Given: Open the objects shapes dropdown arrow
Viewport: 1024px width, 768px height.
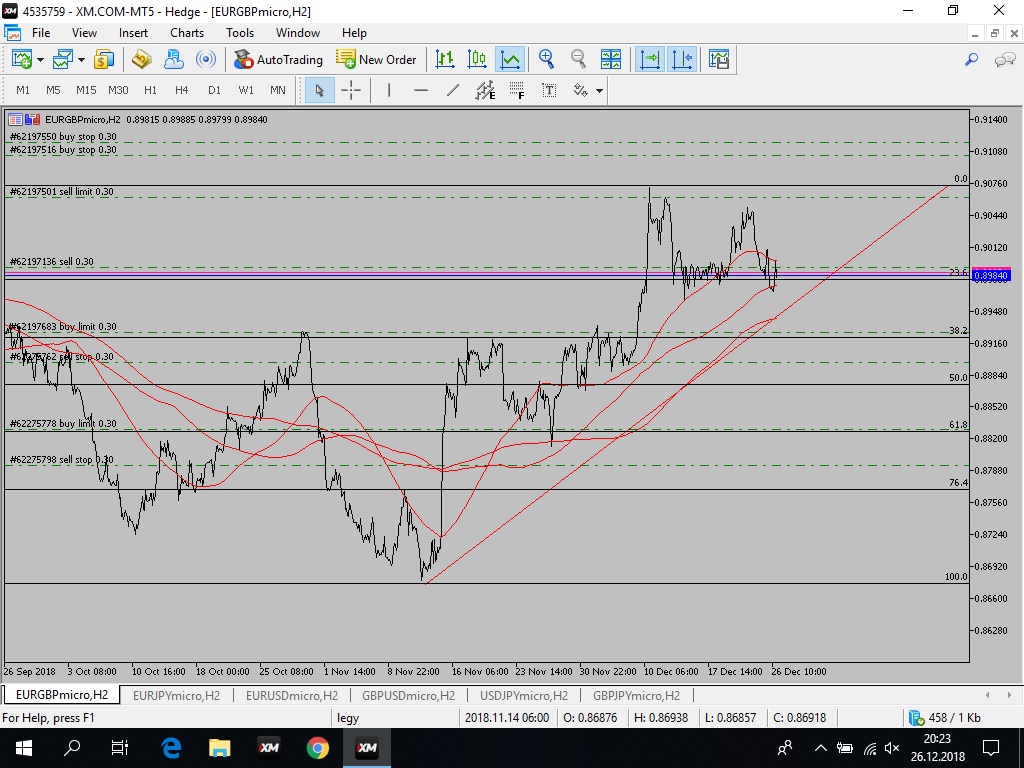Looking at the screenshot, I should [x=599, y=91].
